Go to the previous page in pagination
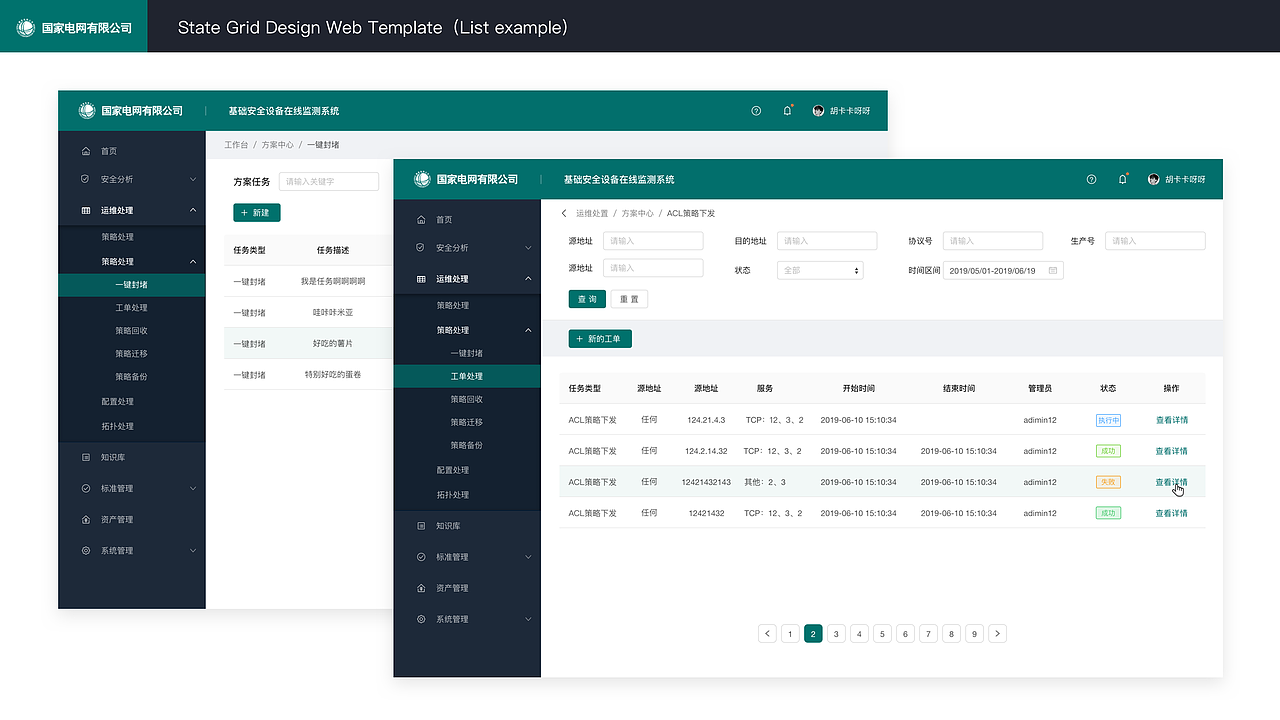Viewport: 1280px width, 720px height. pyautogui.click(x=767, y=633)
